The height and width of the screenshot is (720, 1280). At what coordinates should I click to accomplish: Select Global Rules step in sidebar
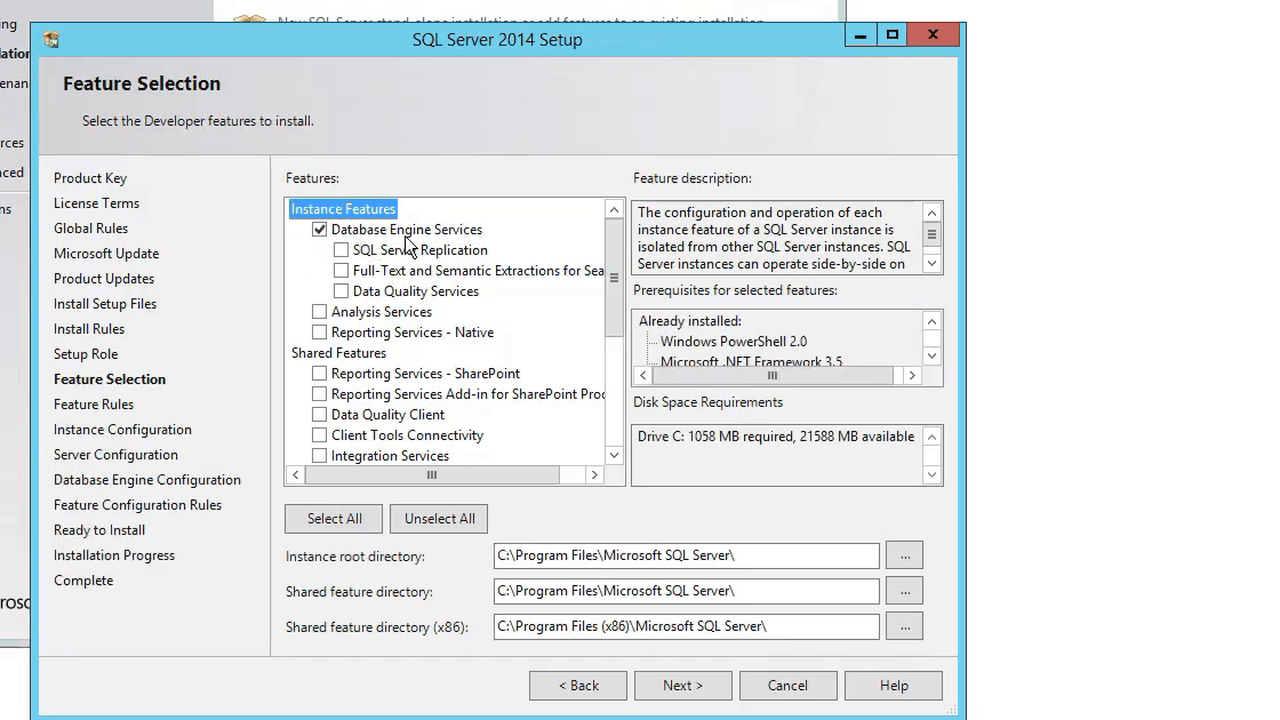[x=91, y=228]
